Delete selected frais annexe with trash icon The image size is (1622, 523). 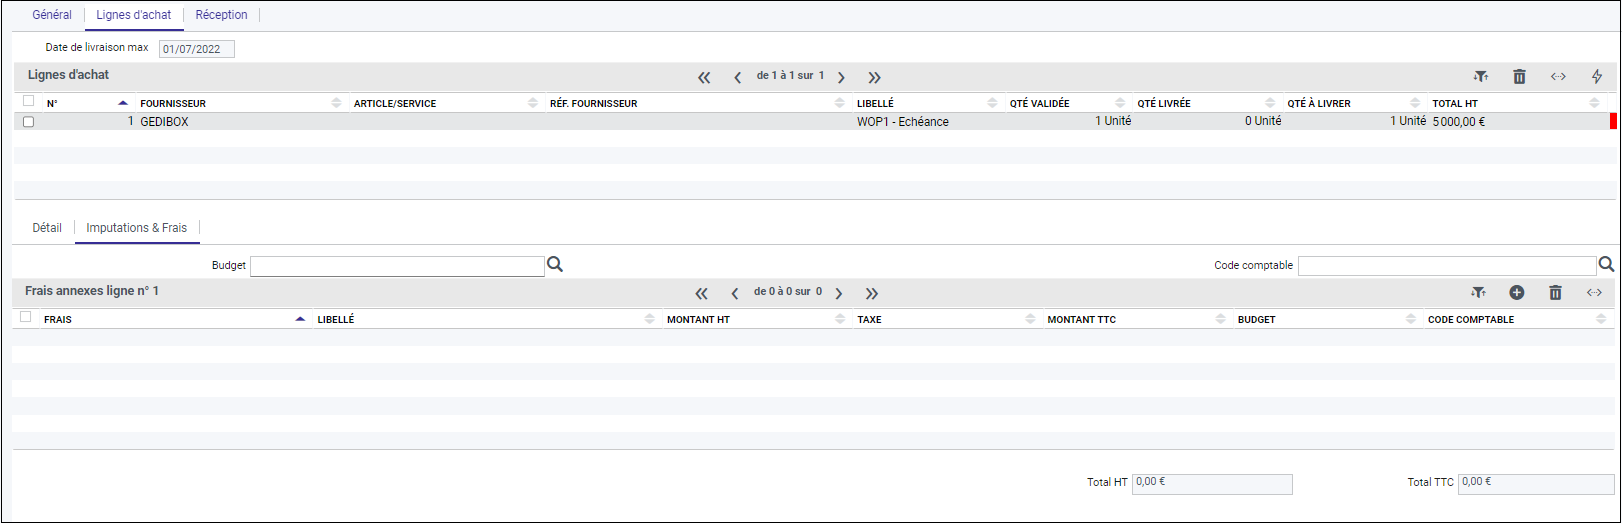[x=1555, y=293]
